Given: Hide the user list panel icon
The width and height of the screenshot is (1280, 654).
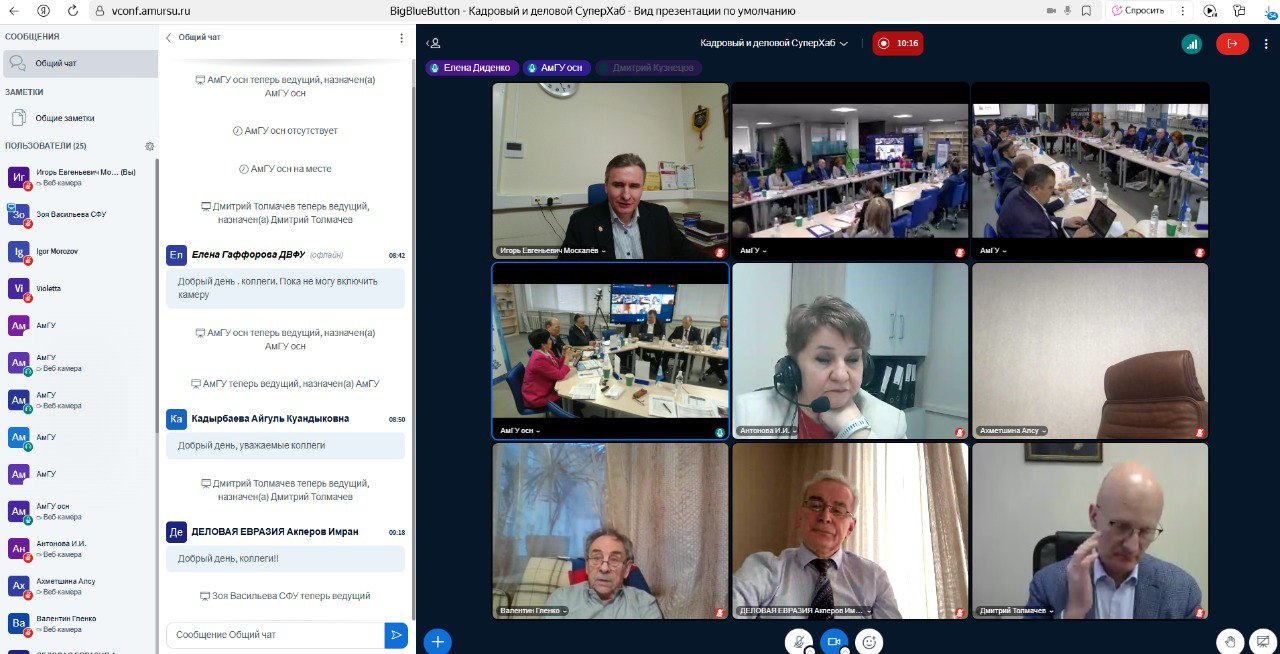Looking at the screenshot, I should point(433,43).
